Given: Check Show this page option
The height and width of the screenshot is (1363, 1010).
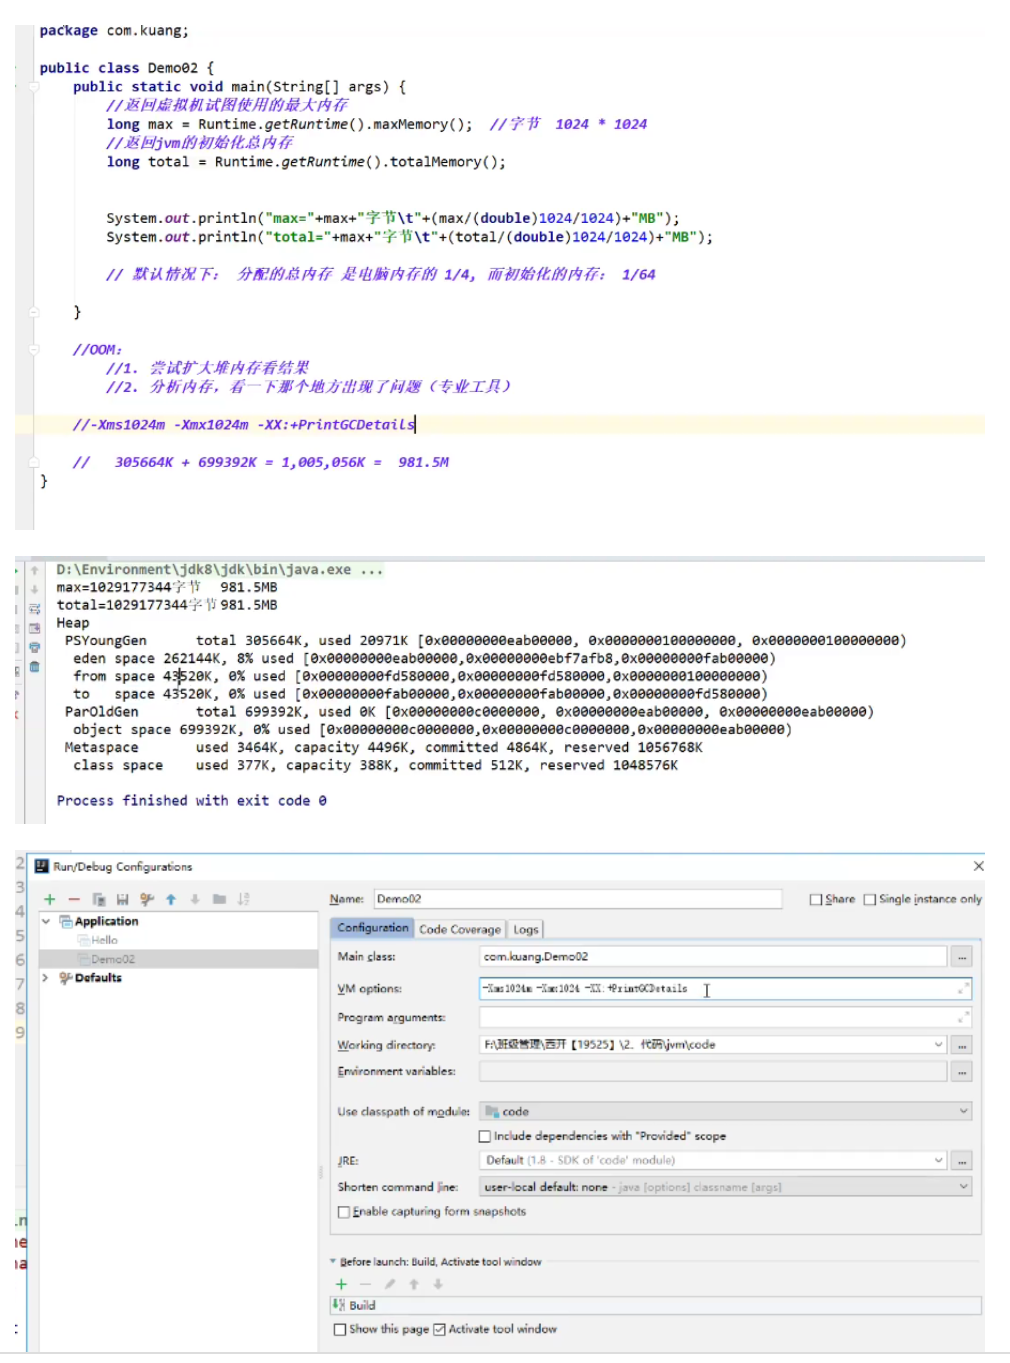Looking at the screenshot, I should [340, 1330].
